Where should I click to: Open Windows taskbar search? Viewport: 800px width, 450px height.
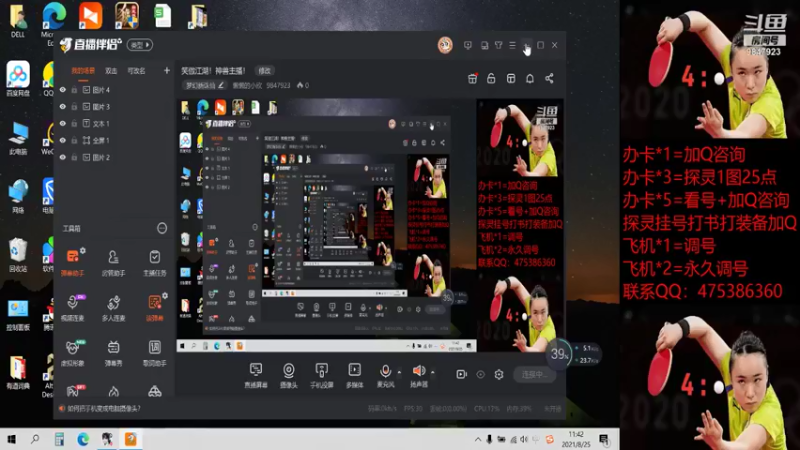point(35,439)
